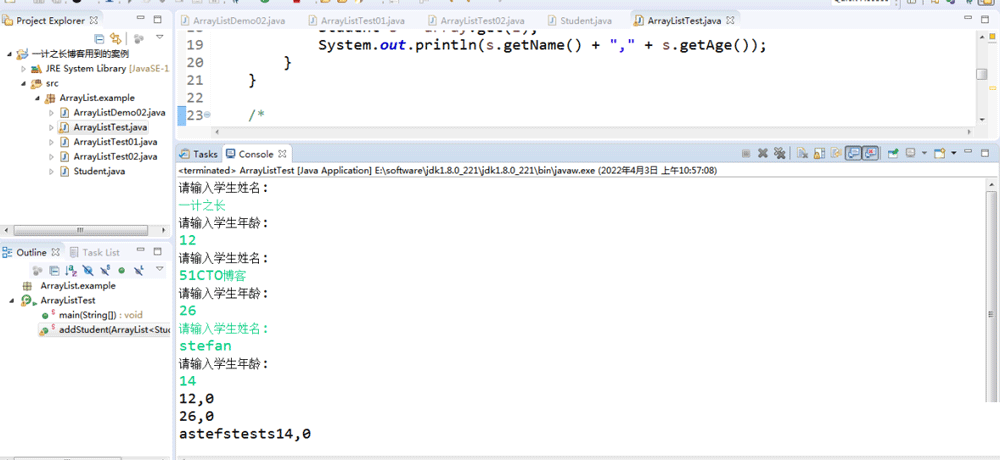1000x460 pixels.
Task: Collapse All in Project Explorer toolbar
Action: point(99,39)
